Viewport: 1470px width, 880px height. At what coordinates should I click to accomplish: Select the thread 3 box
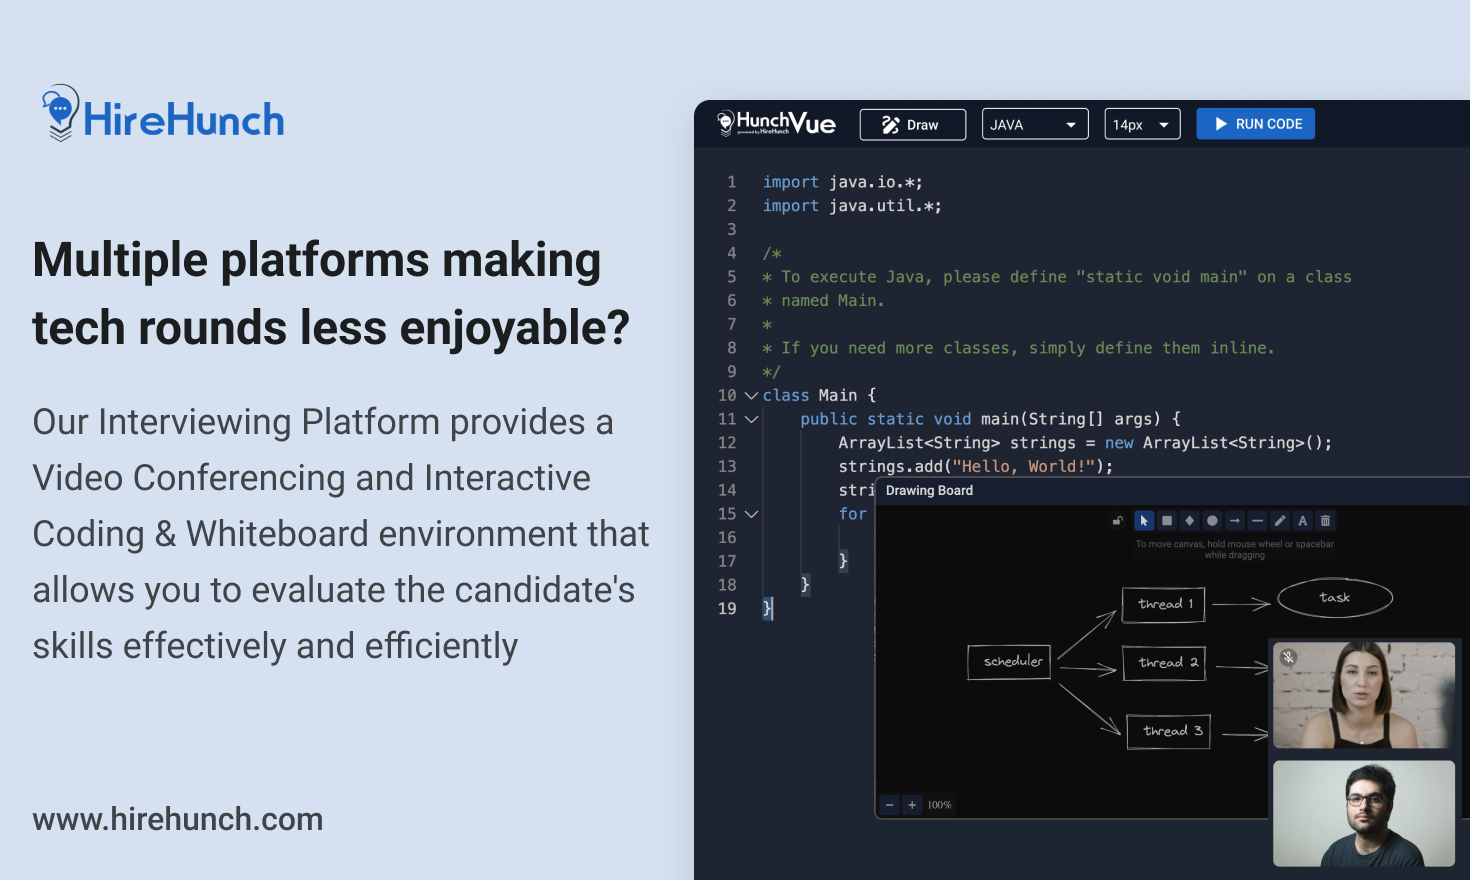[x=1169, y=731]
